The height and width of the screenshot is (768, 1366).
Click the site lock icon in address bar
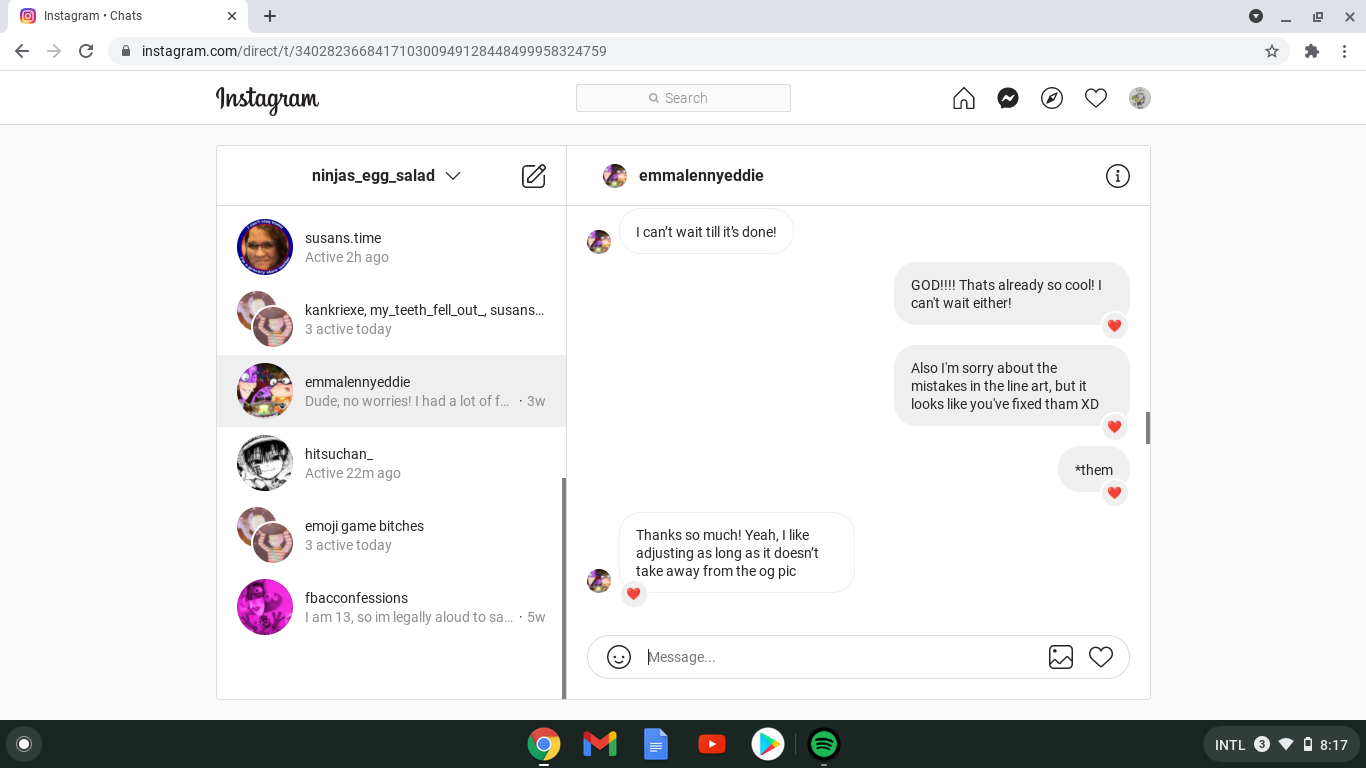coord(126,51)
